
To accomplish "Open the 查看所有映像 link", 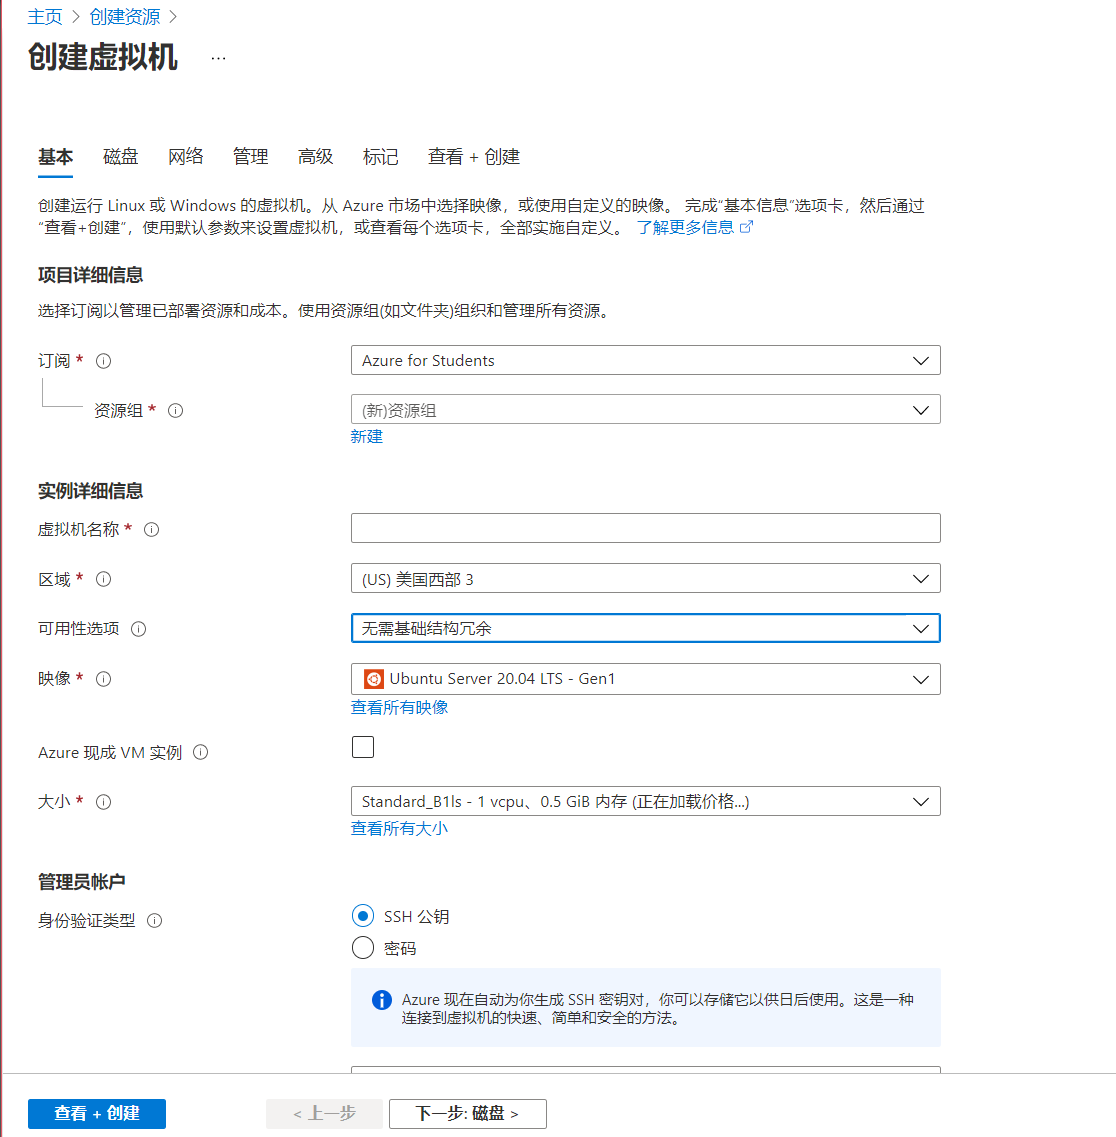I will pos(400,708).
